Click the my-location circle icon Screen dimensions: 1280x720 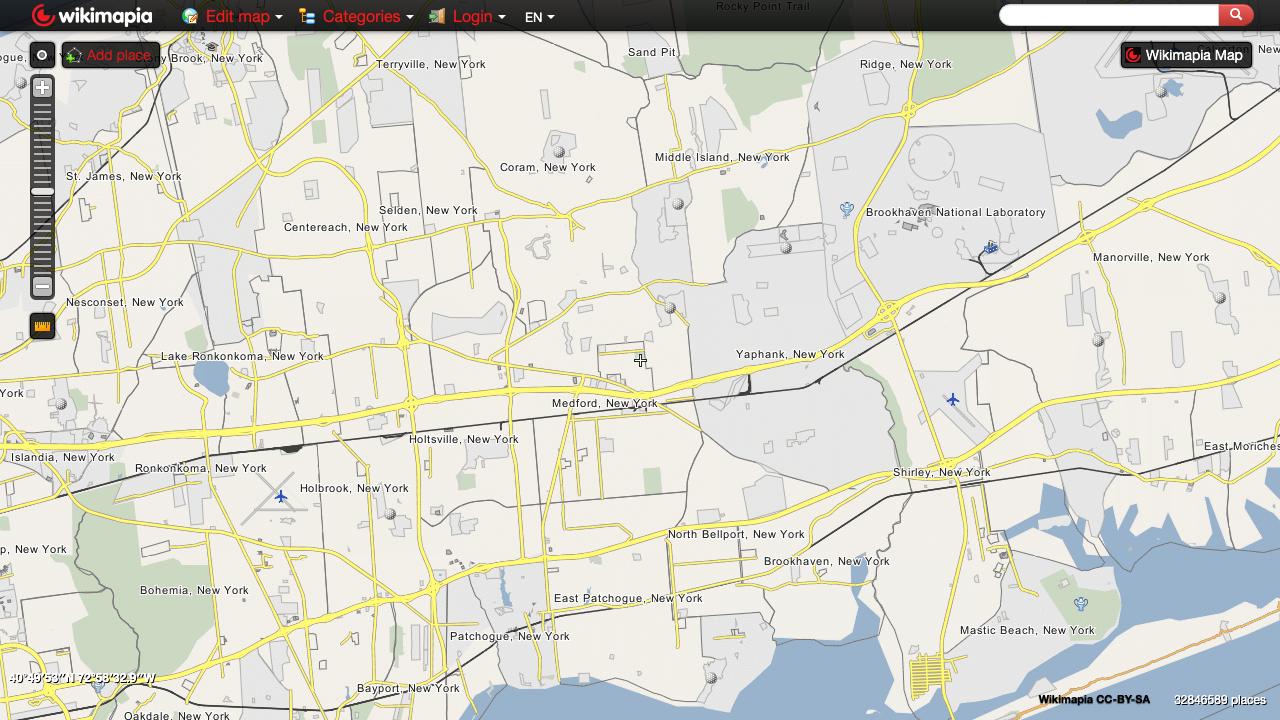click(42, 55)
